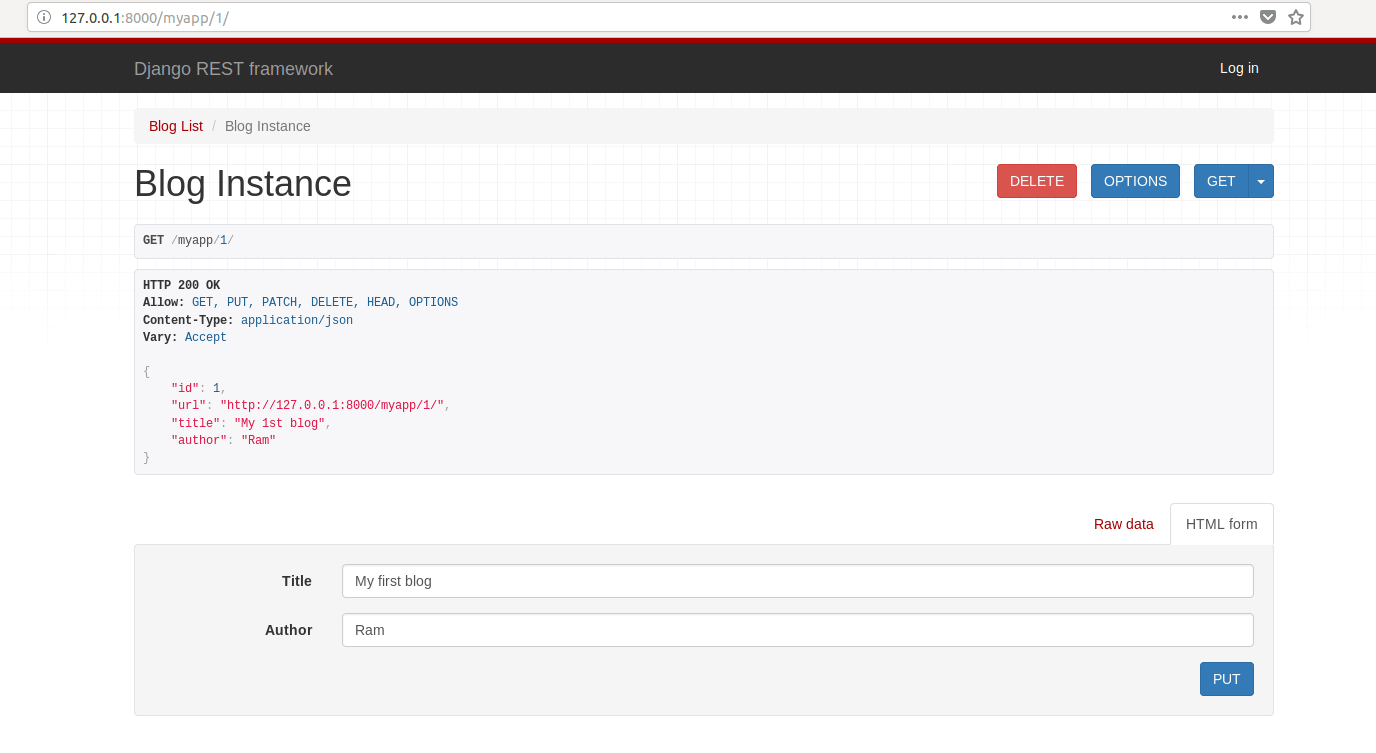Click the Author field label
The width and height of the screenshot is (1376, 753).
[289, 630]
